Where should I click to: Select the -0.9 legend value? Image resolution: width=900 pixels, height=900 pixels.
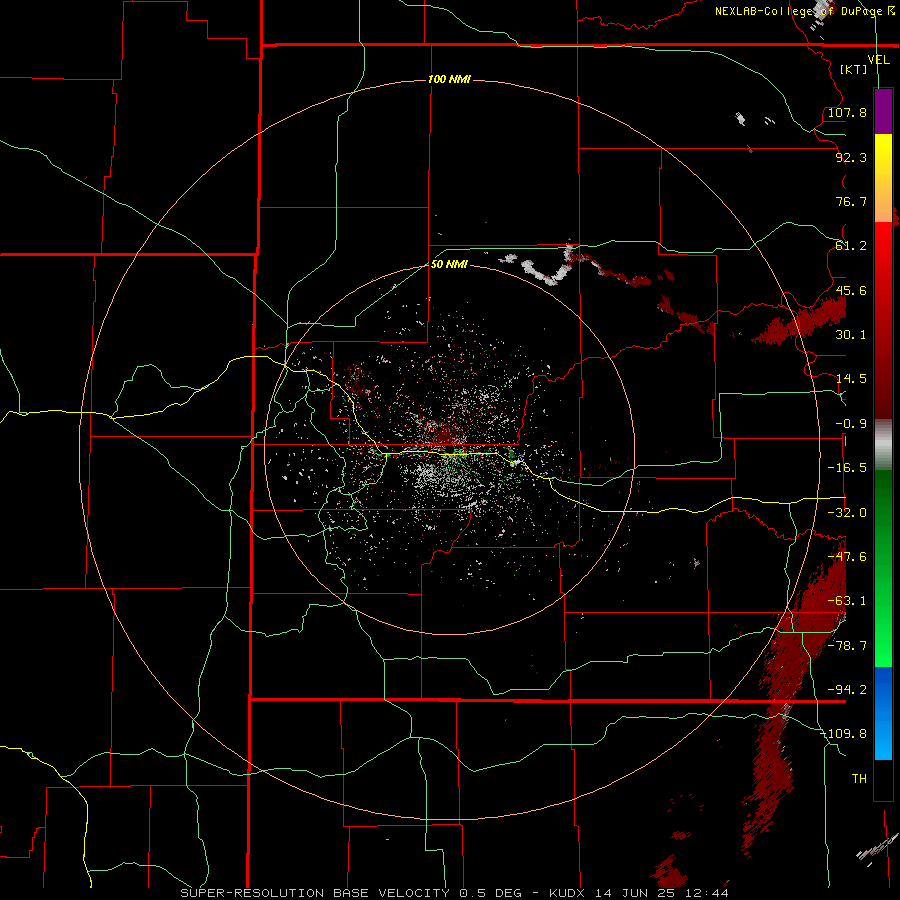coord(851,424)
